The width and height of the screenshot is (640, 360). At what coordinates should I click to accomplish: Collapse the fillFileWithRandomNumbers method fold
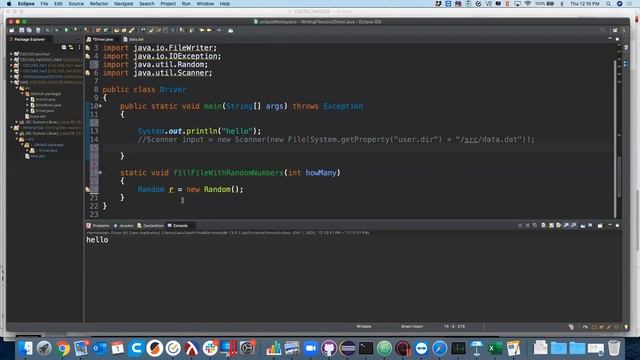[x=100, y=173]
